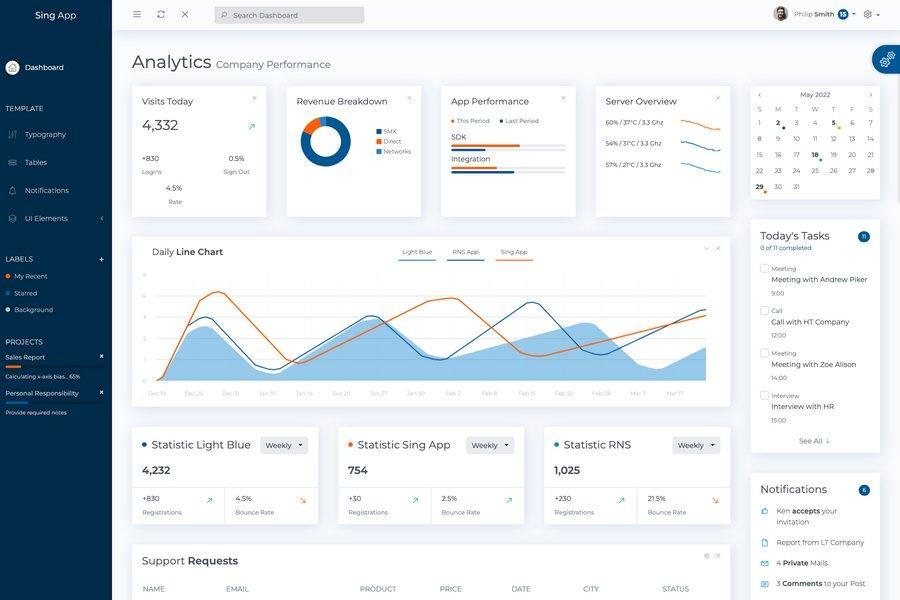Open the Philip Smith profile menu
Image resolution: width=900 pixels, height=600 pixels.
pos(814,12)
